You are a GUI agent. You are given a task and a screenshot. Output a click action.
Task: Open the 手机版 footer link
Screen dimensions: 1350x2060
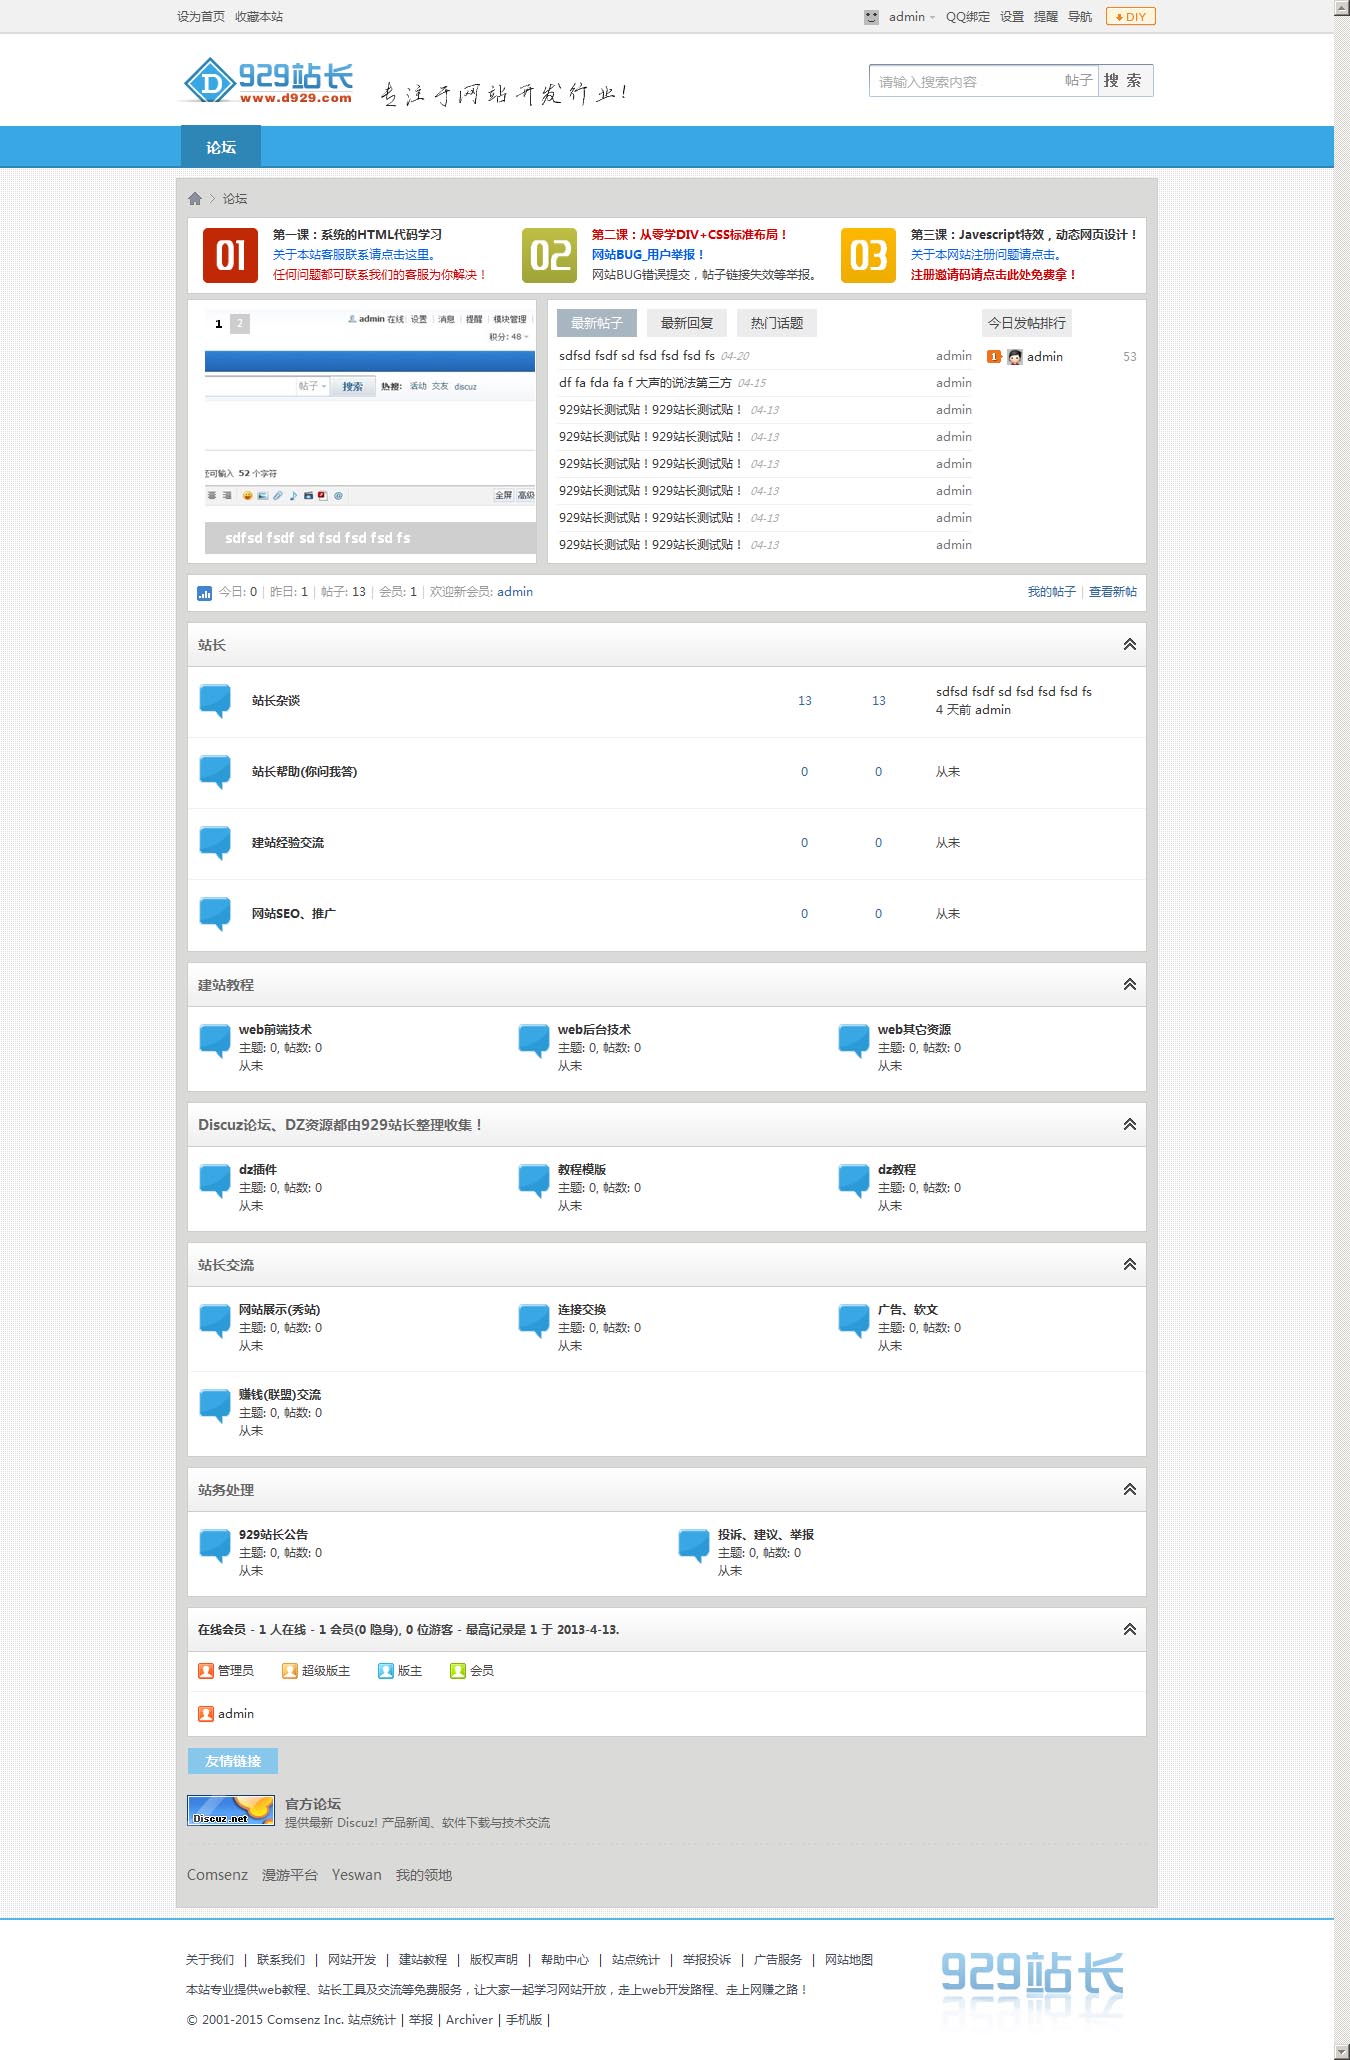(x=524, y=2020)
